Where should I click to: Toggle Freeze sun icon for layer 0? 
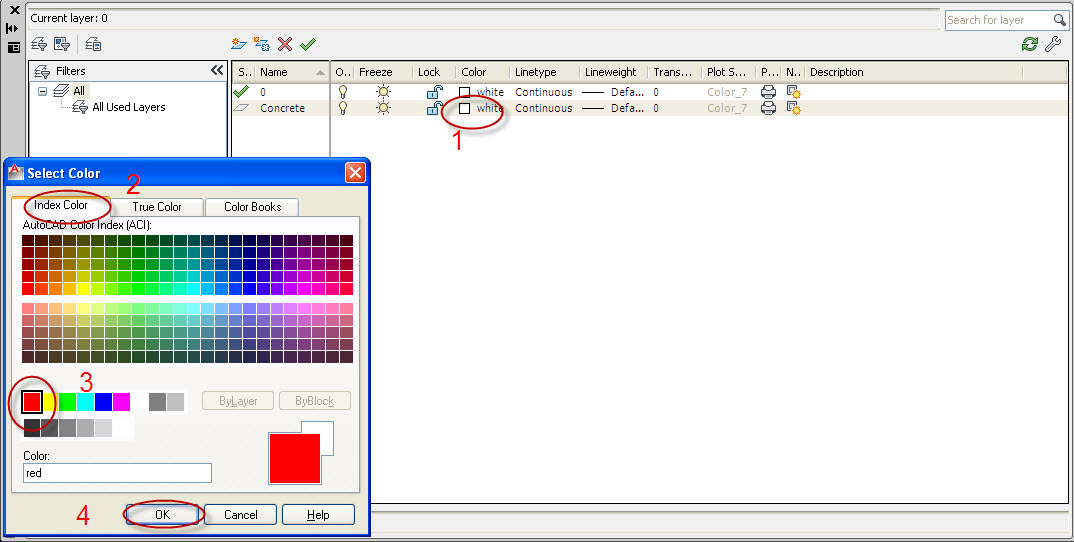[x=384, y=92]
